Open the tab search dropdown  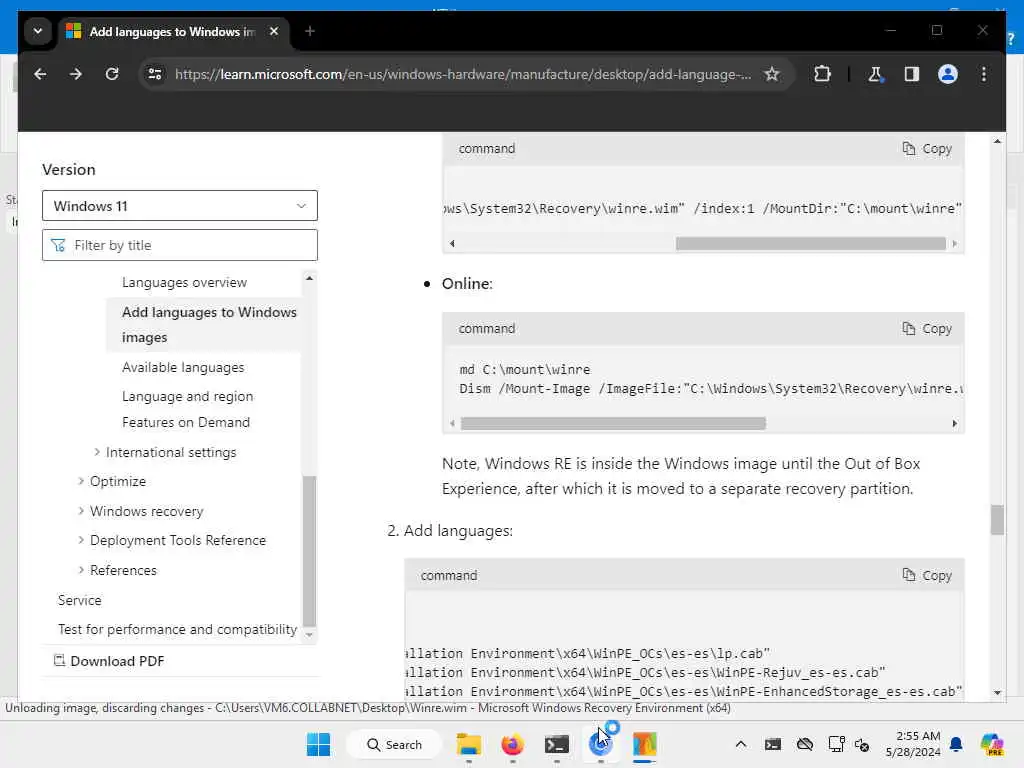coord(38,31)
